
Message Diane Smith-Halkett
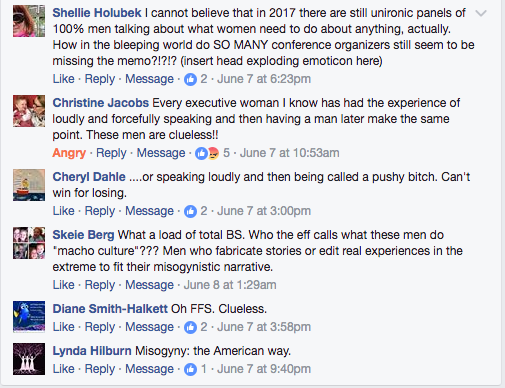coord(149,327)
